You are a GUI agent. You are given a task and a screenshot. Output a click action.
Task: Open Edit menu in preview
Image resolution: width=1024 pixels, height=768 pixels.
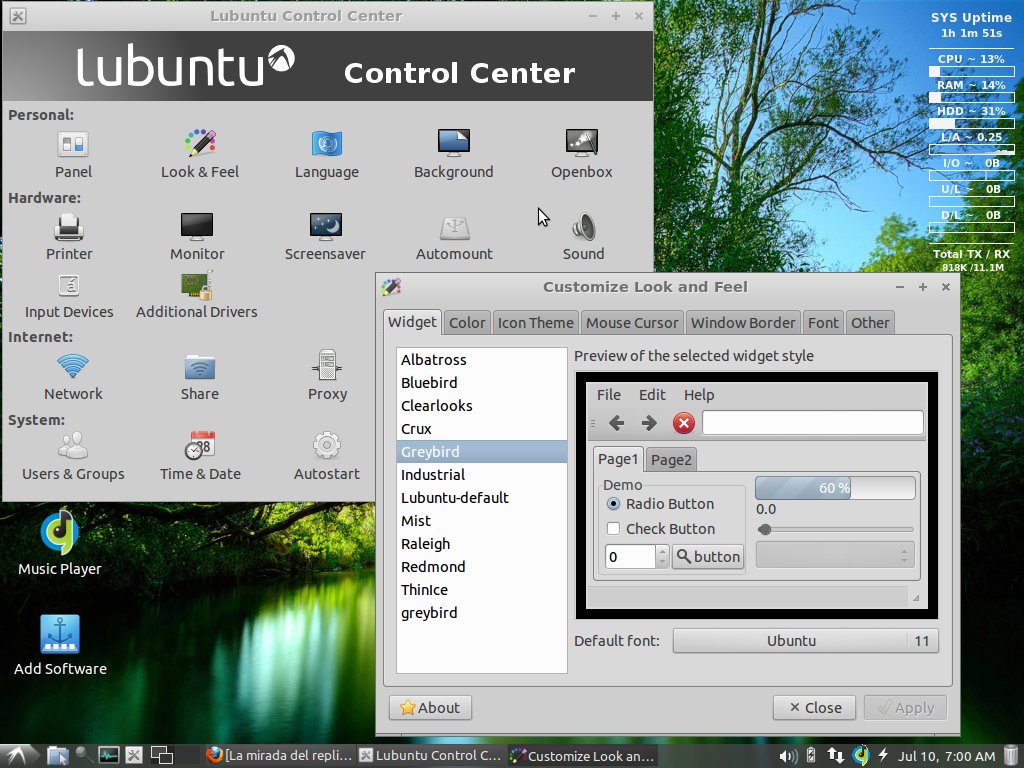point(652,394)
